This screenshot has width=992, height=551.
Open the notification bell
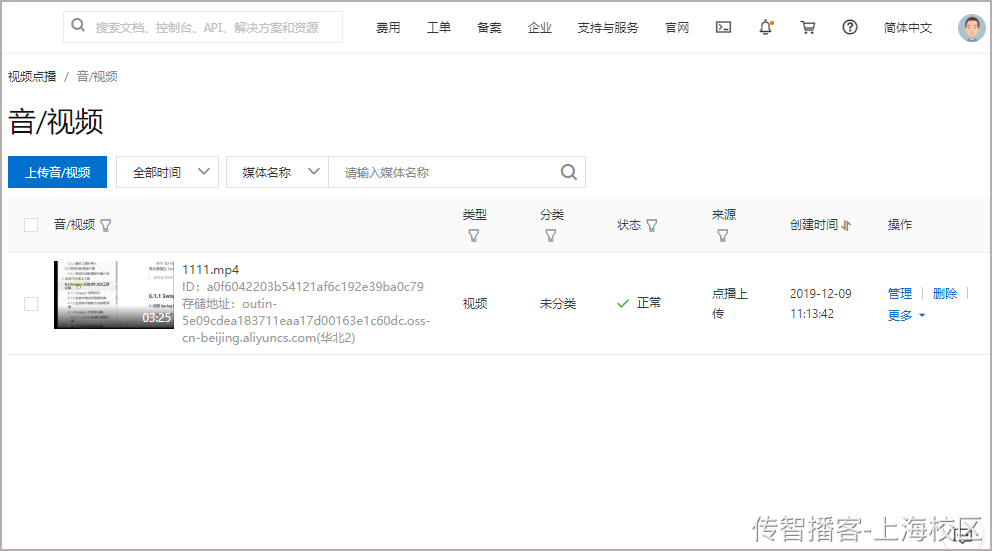point(766,27)
